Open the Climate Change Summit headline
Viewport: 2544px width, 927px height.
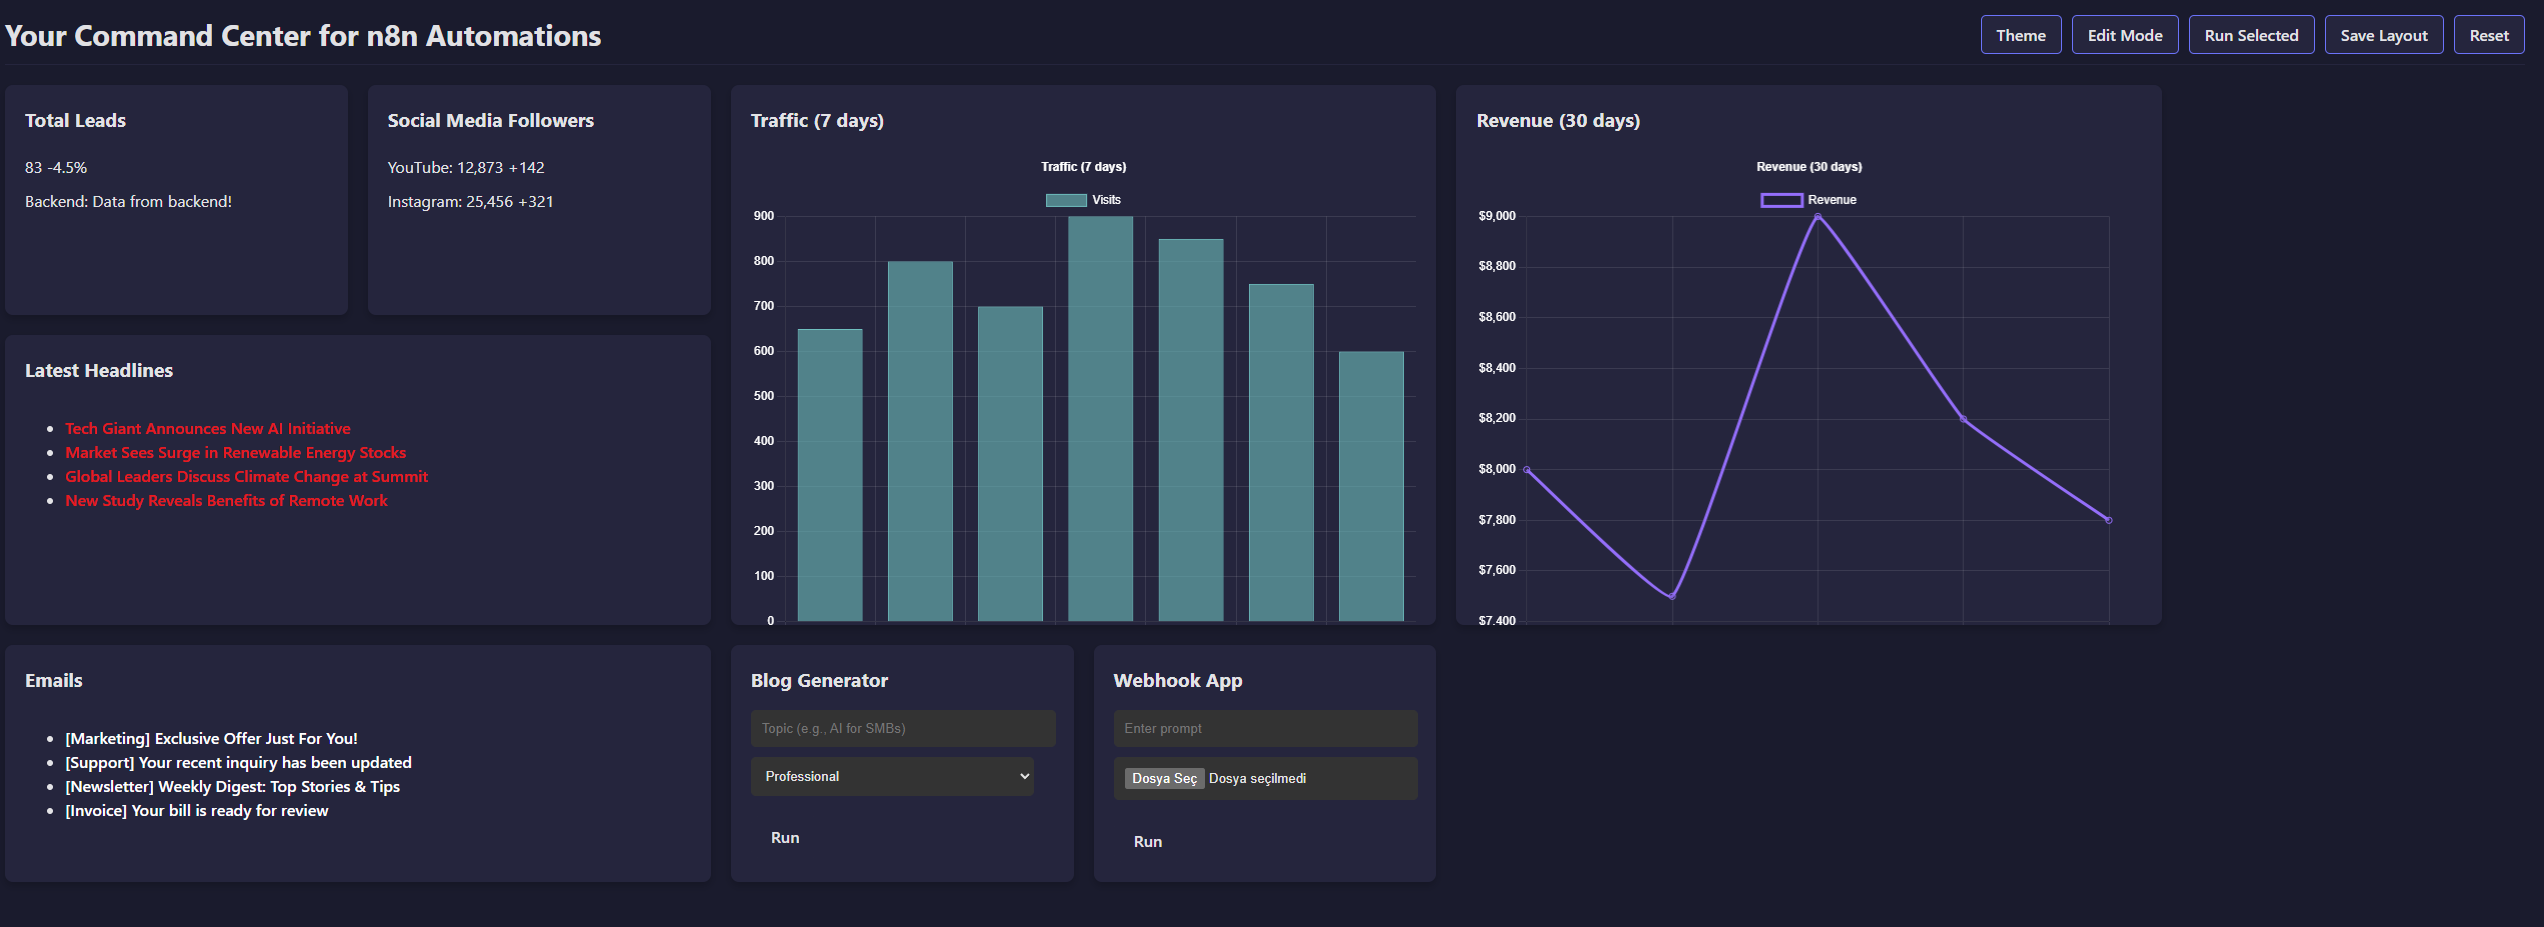pyautogui.click(x=246, y=476)
